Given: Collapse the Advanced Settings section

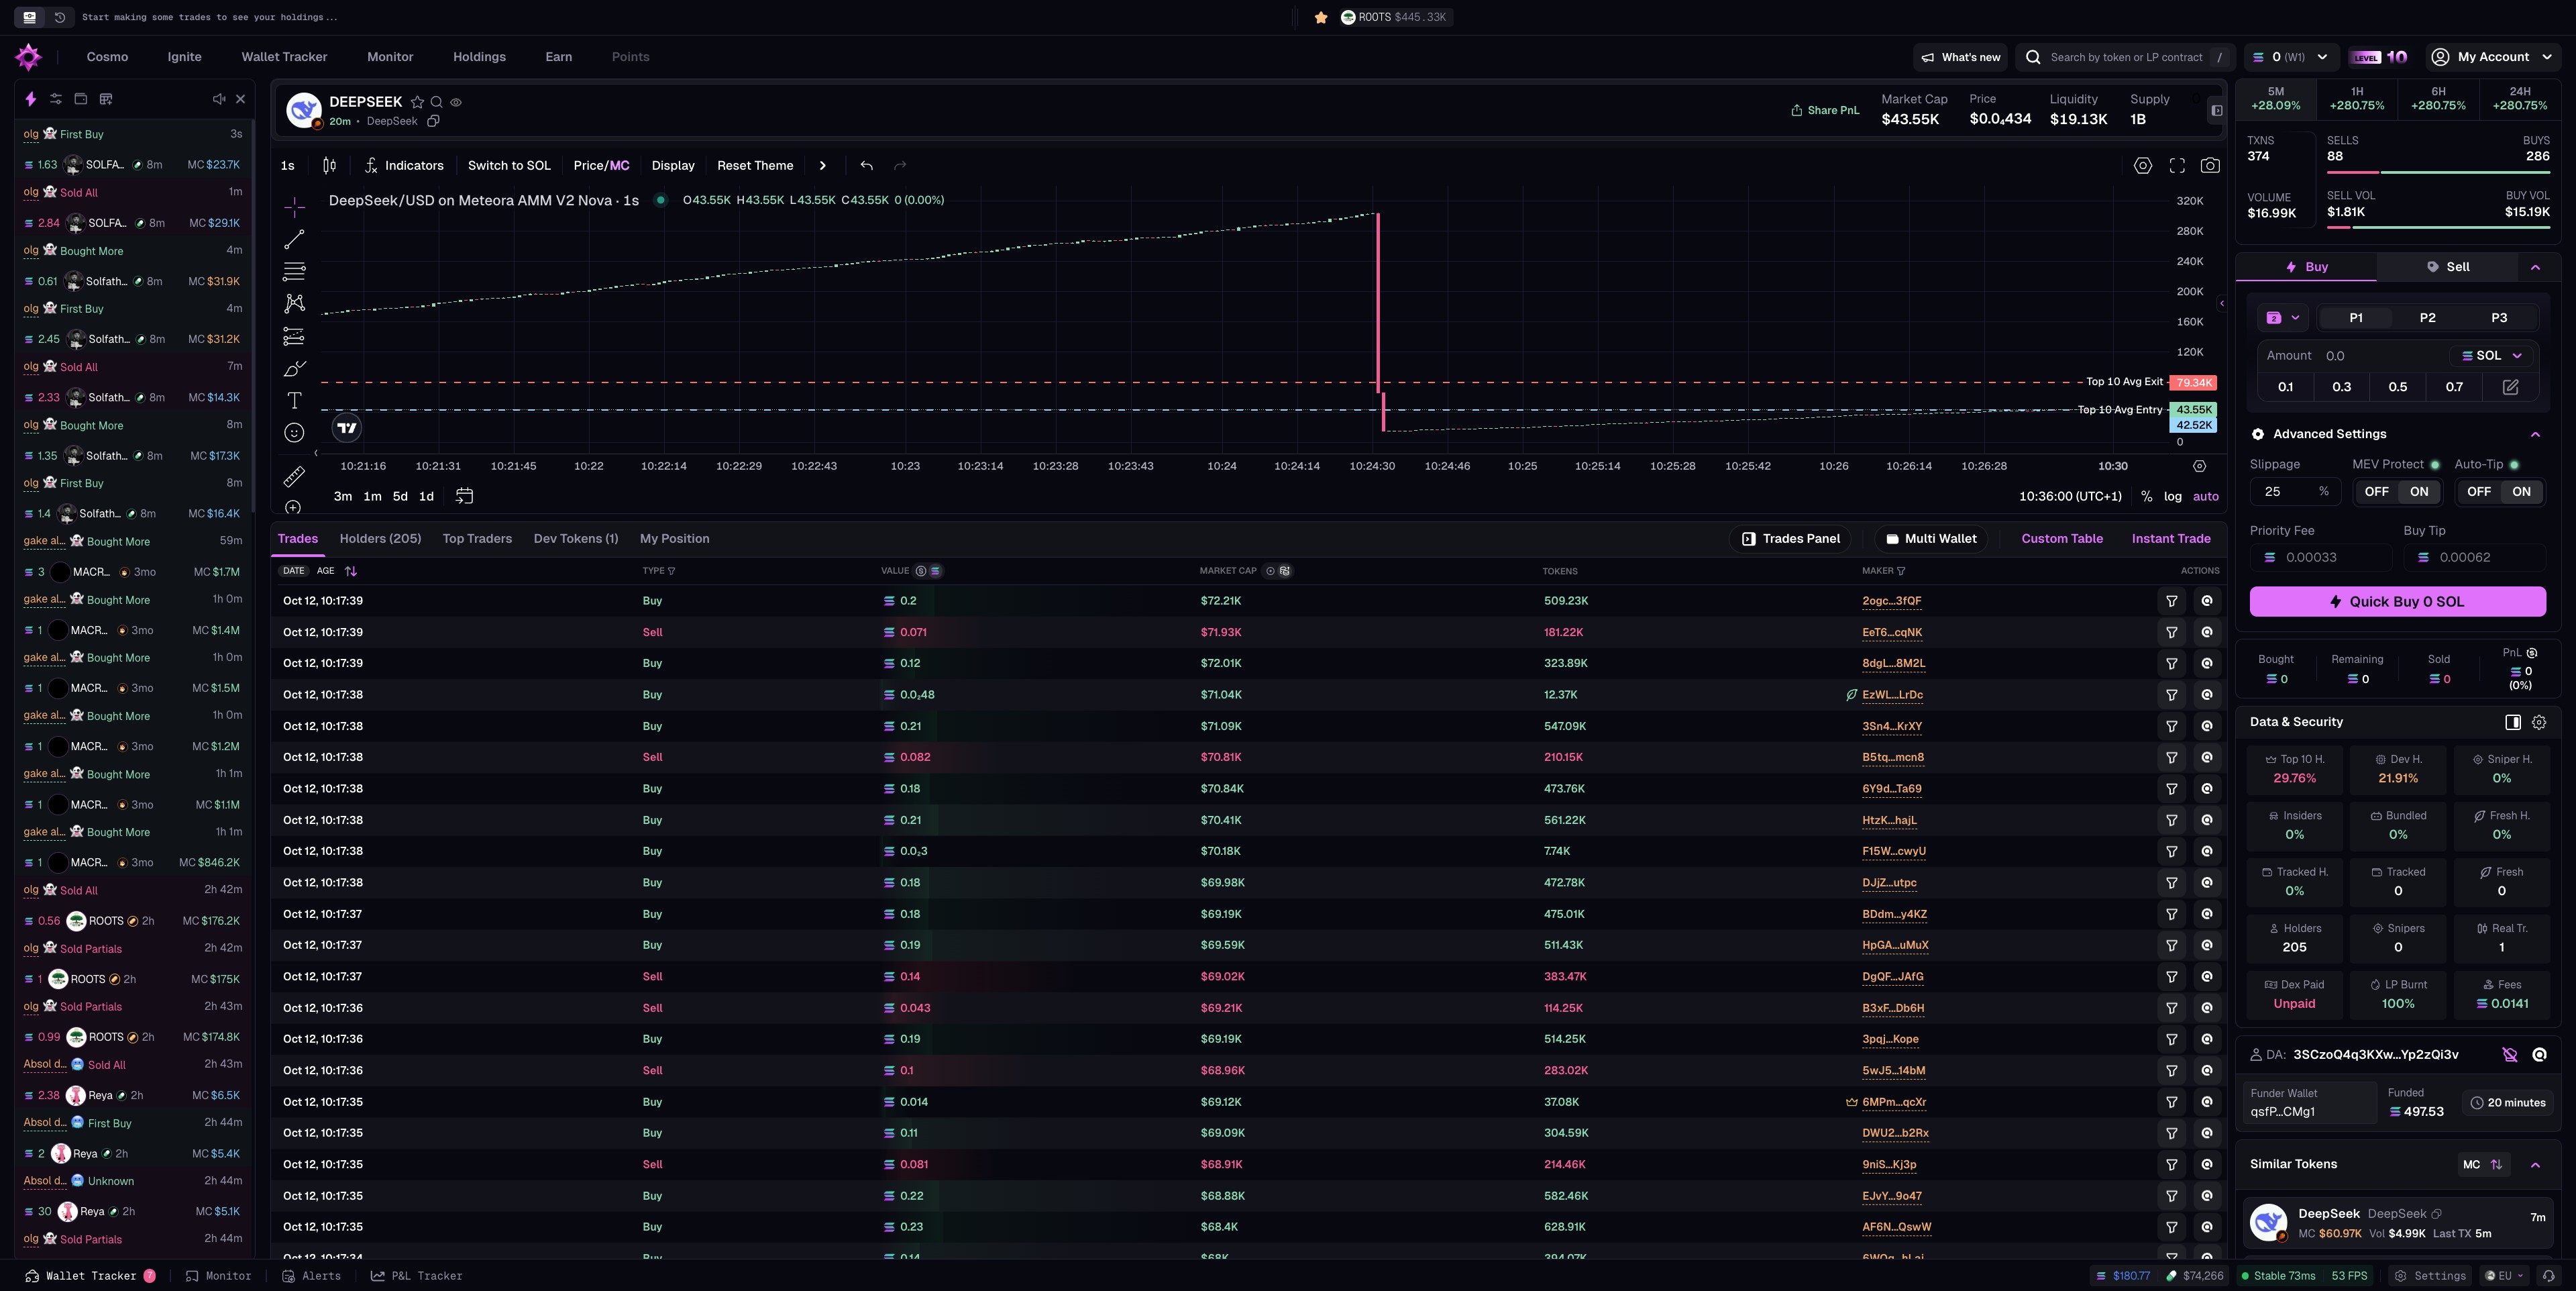Looking at the screenshot, I should (2535, 434).
